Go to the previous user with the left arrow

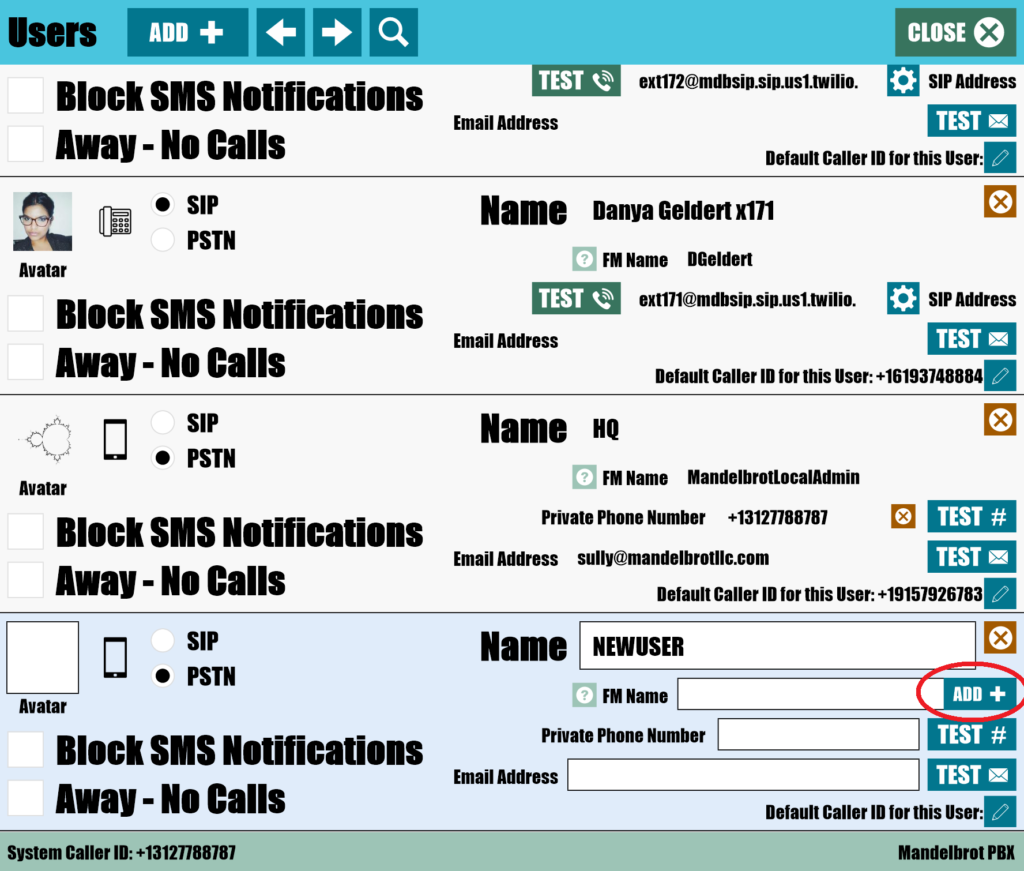(281, 32)
